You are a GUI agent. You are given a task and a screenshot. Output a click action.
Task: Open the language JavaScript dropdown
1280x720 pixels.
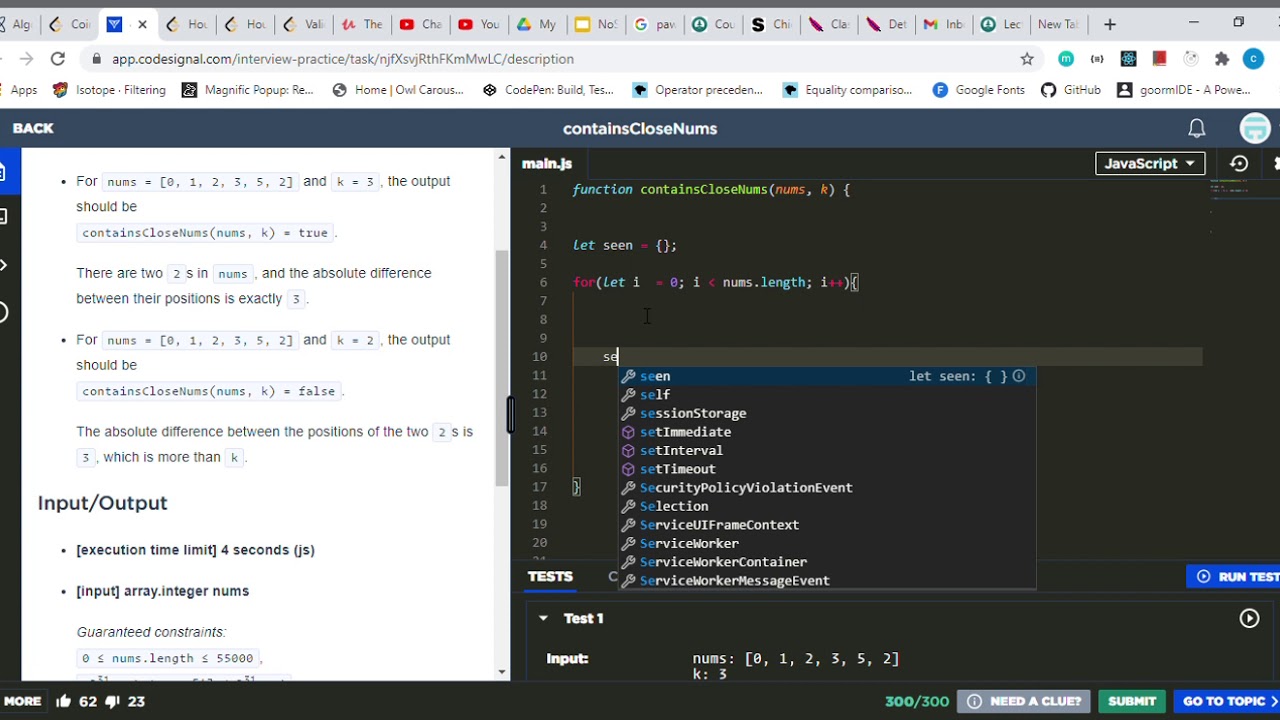[1148, 163]
